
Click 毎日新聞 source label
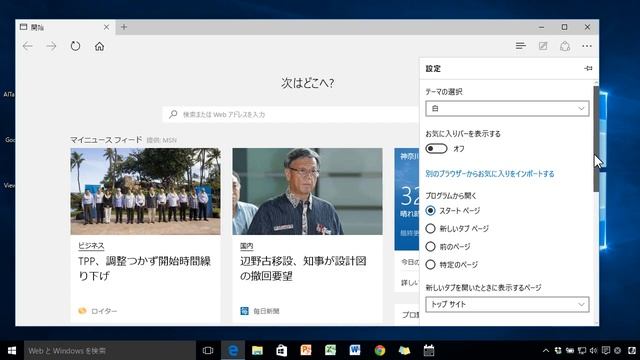tap(266, 311)
